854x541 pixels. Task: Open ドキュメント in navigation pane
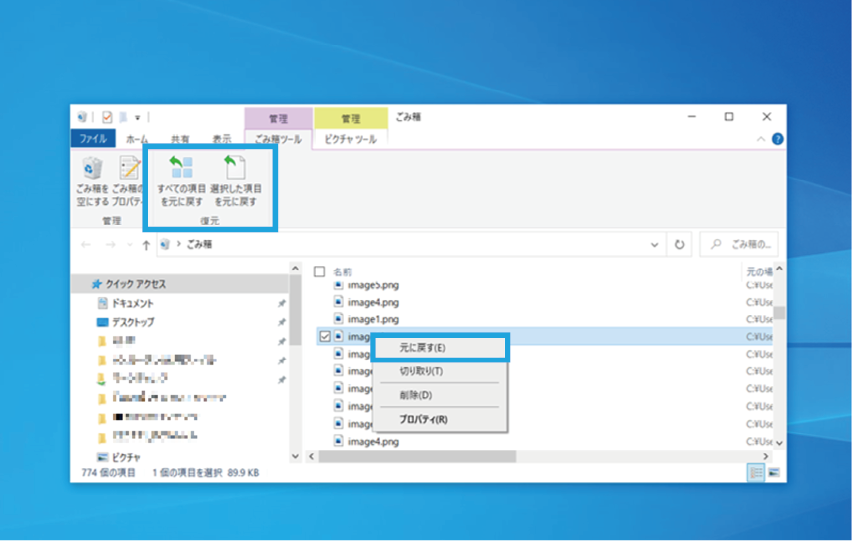132,303
